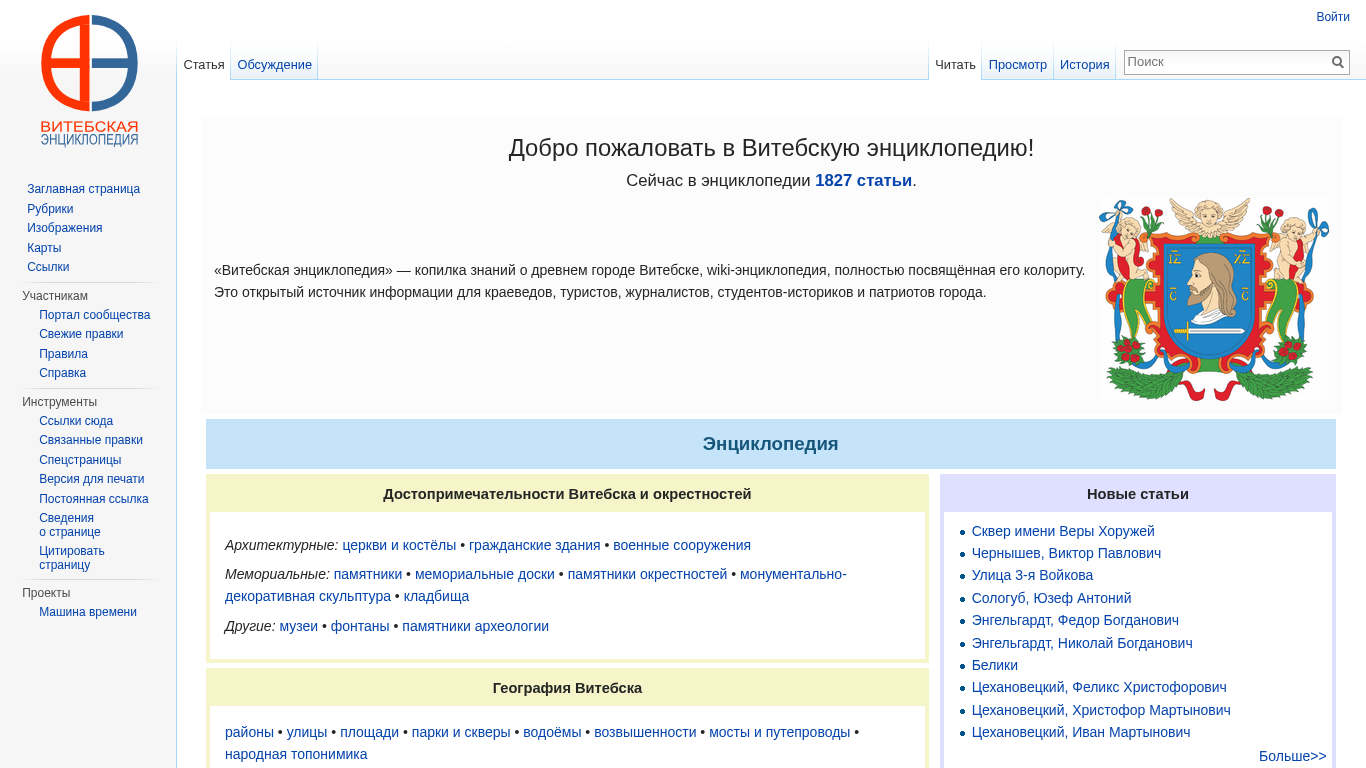Screen dimensions: 1366x768
Task: Select the История tab
Action: [x=1084, y=65]
